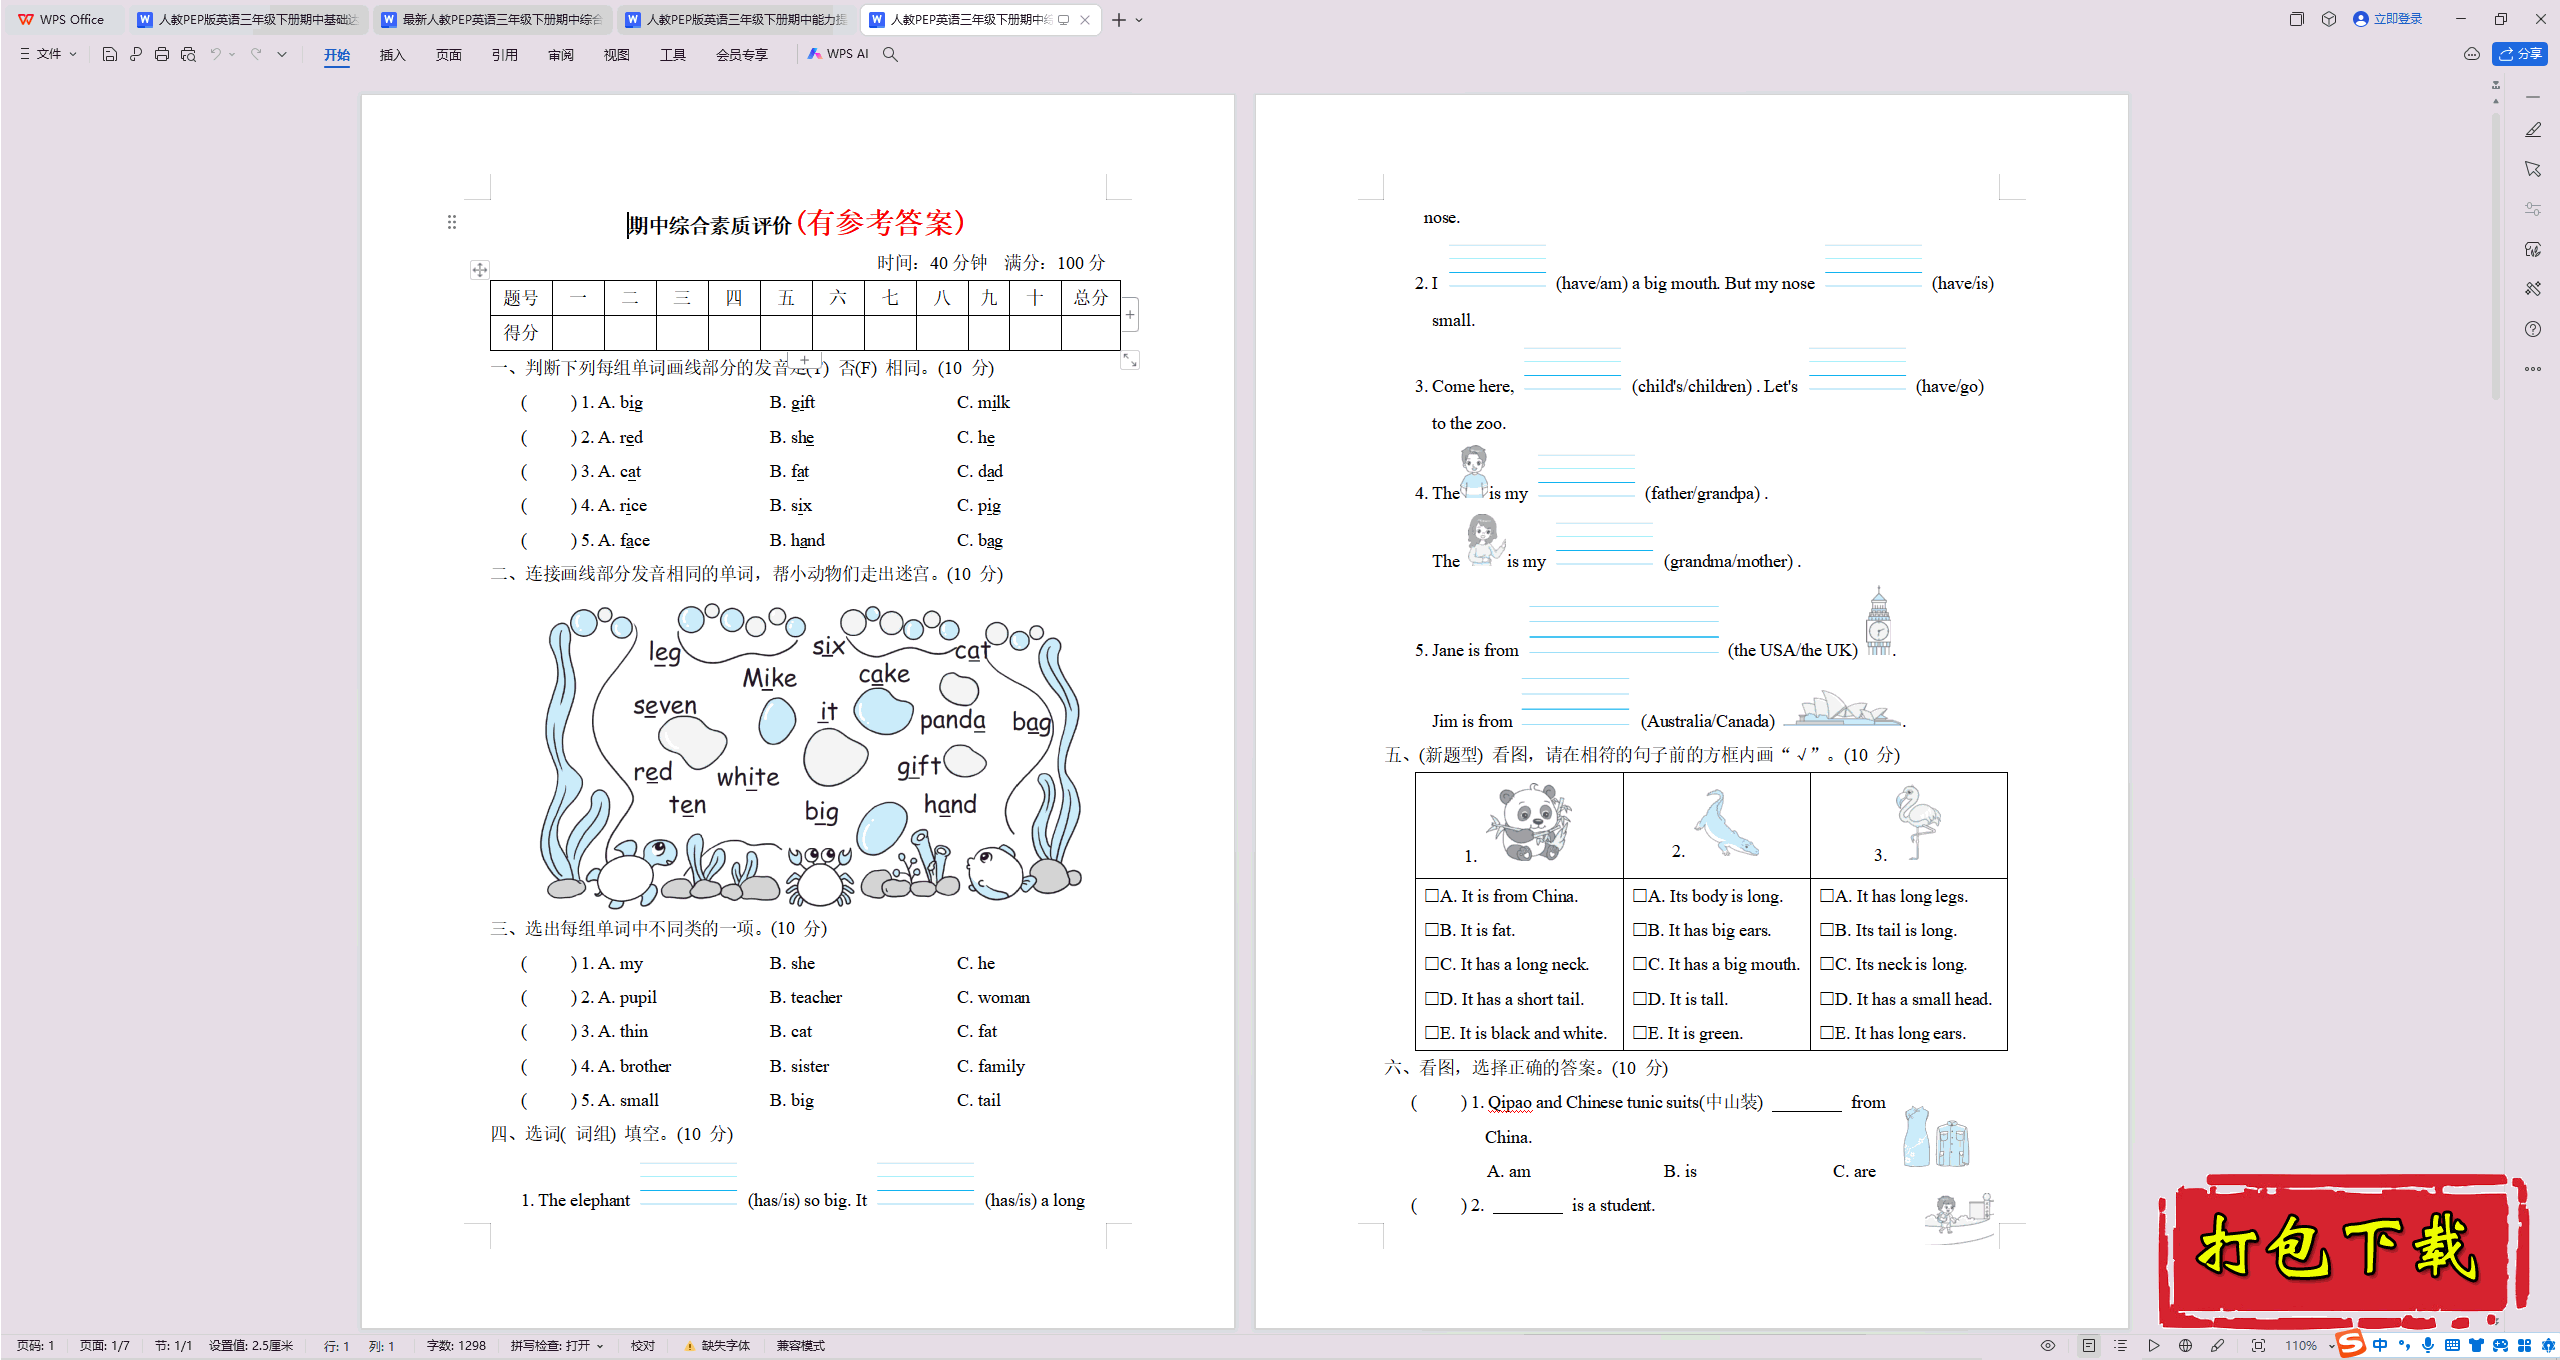Click the paragraph drag handle beside title

click(x=452, y=222)
